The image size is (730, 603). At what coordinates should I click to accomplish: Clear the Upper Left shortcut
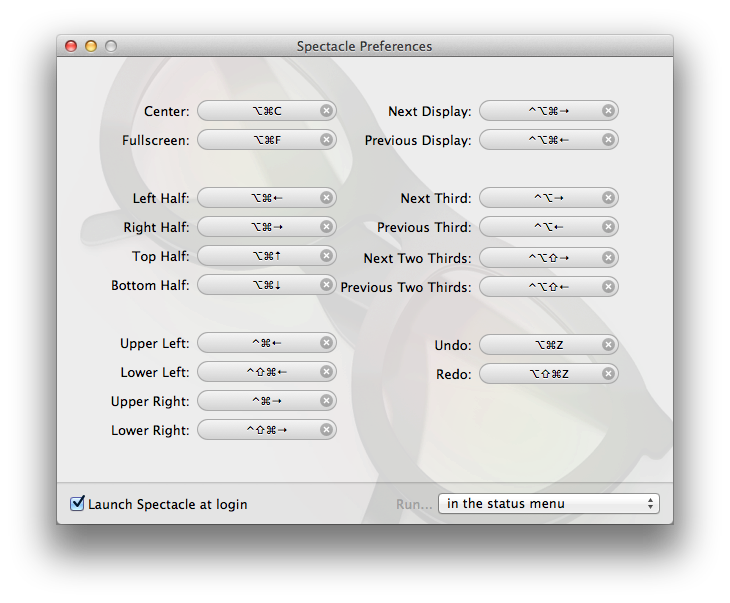[x=326, y=343]
